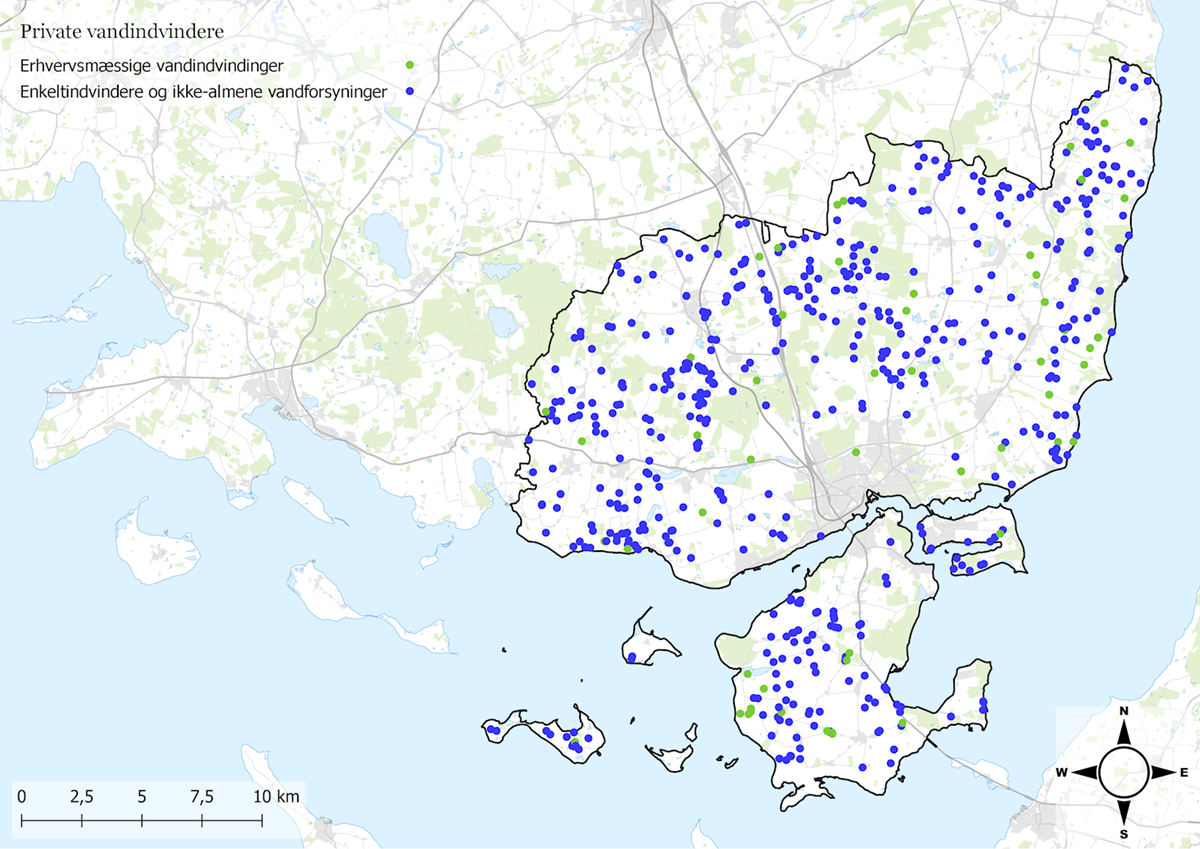Click the E letter on the compass rose
The width and height of the screenshot is (1200, 849).
click(x=1184, y=772)
